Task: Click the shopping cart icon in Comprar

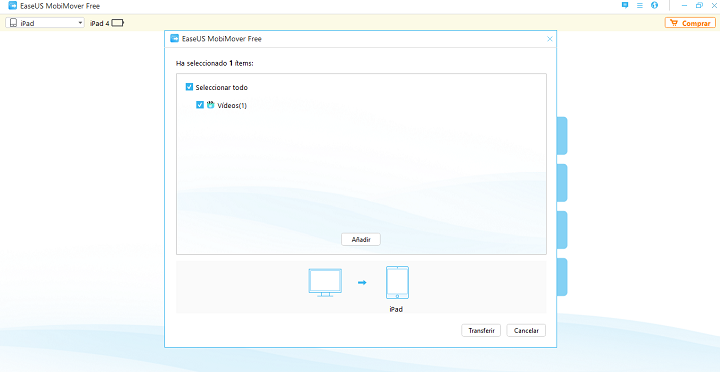Action: pyautogui.click(x=674, y=23)
